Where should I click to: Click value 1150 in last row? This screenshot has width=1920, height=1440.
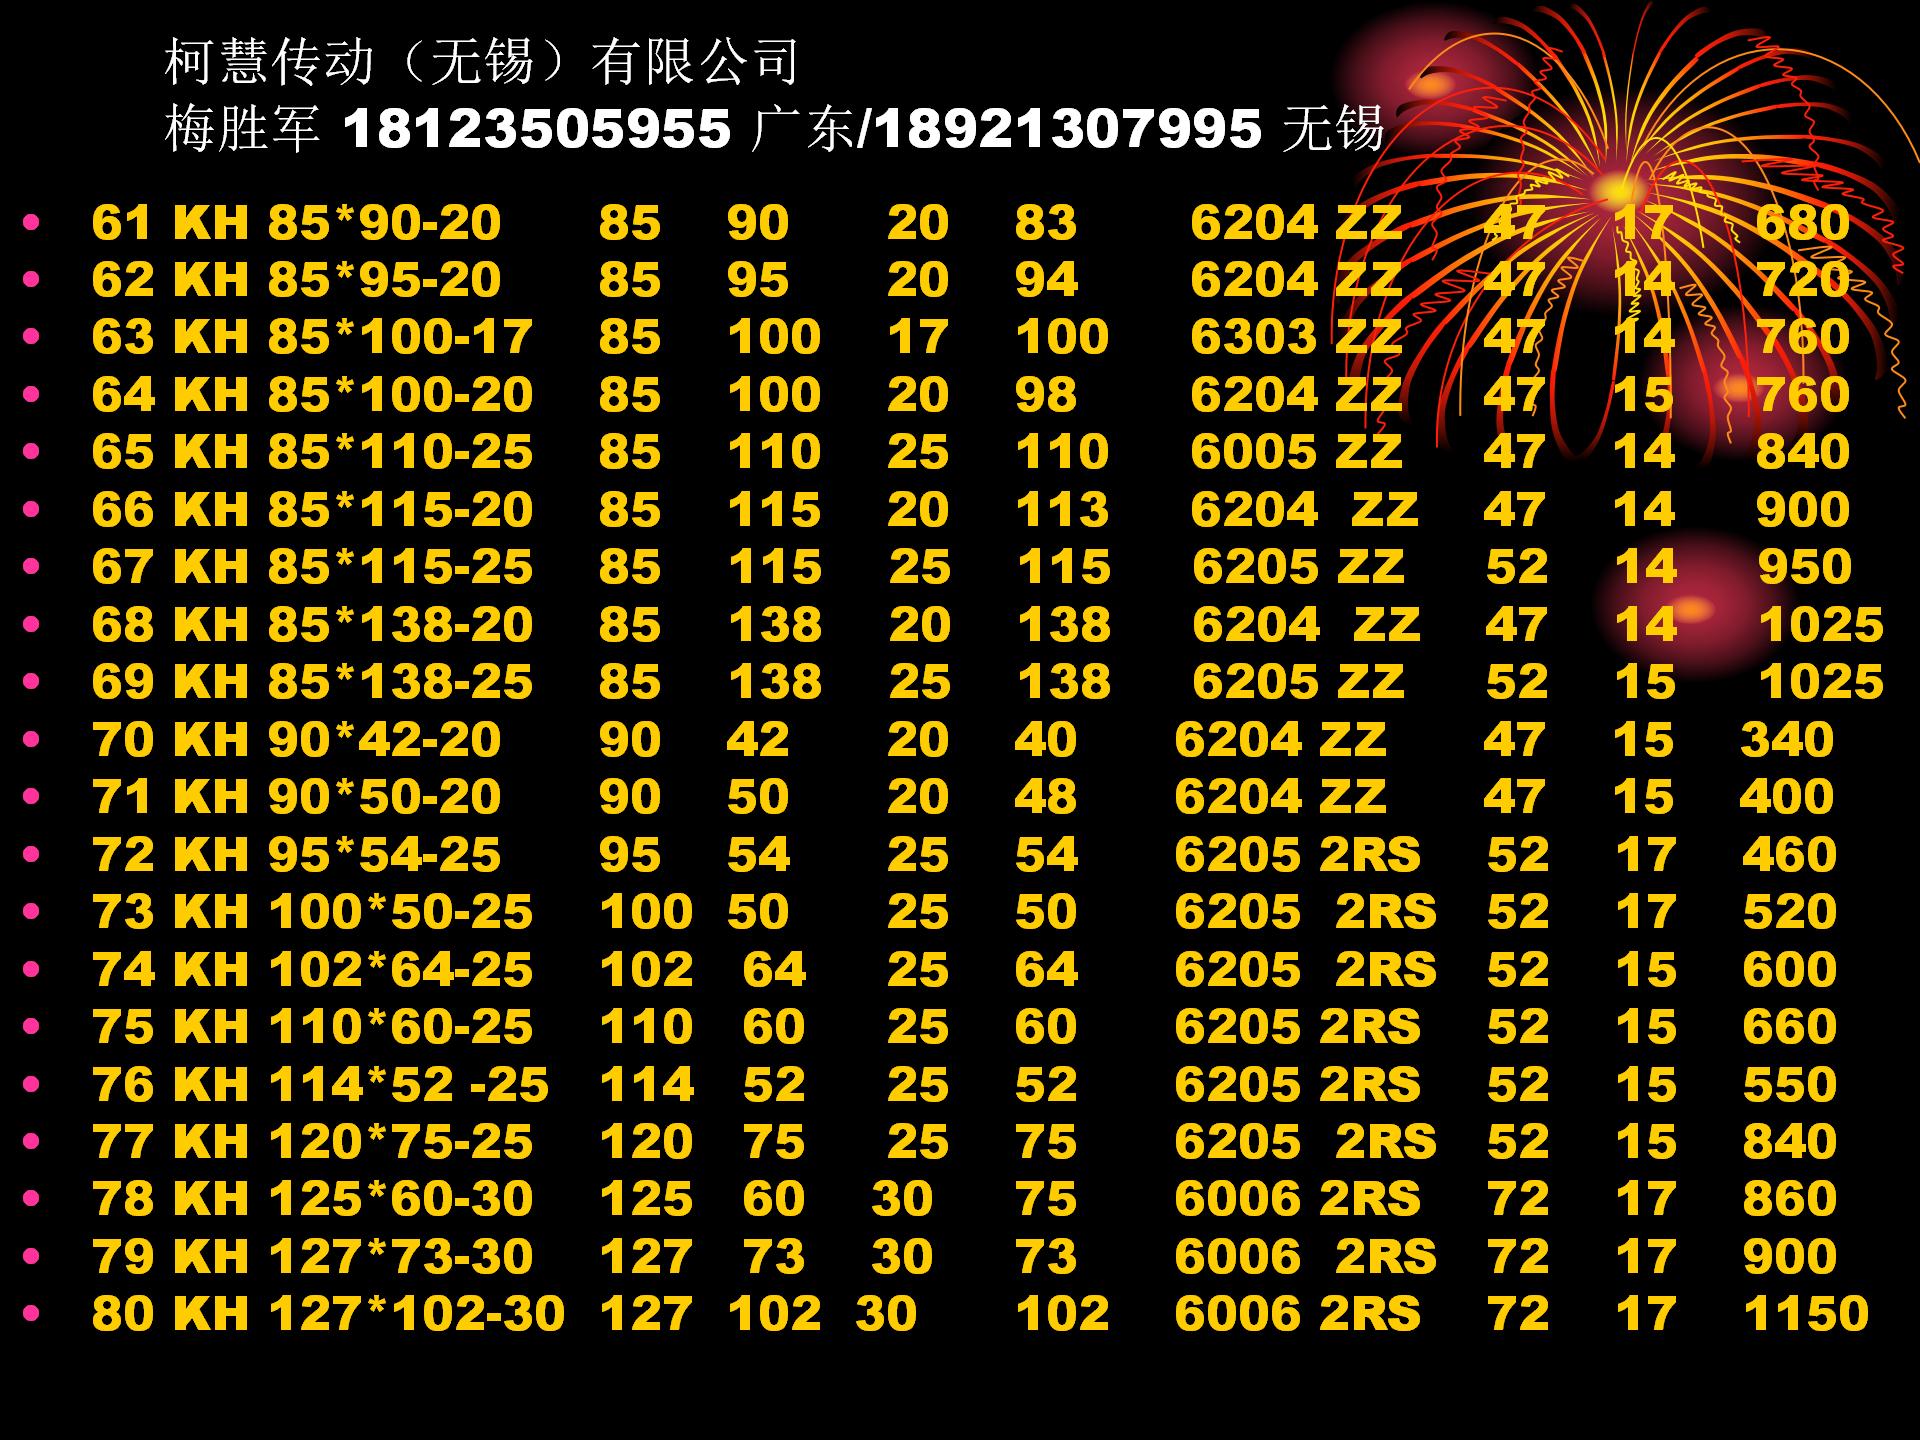[x=1805, y=1314]
